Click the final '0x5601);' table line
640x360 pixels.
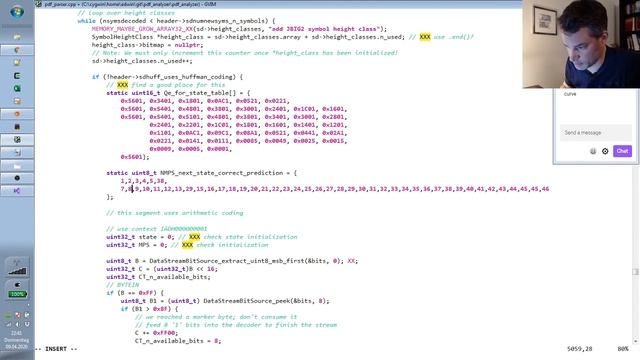pyautogui.click(x=135, y=157)
